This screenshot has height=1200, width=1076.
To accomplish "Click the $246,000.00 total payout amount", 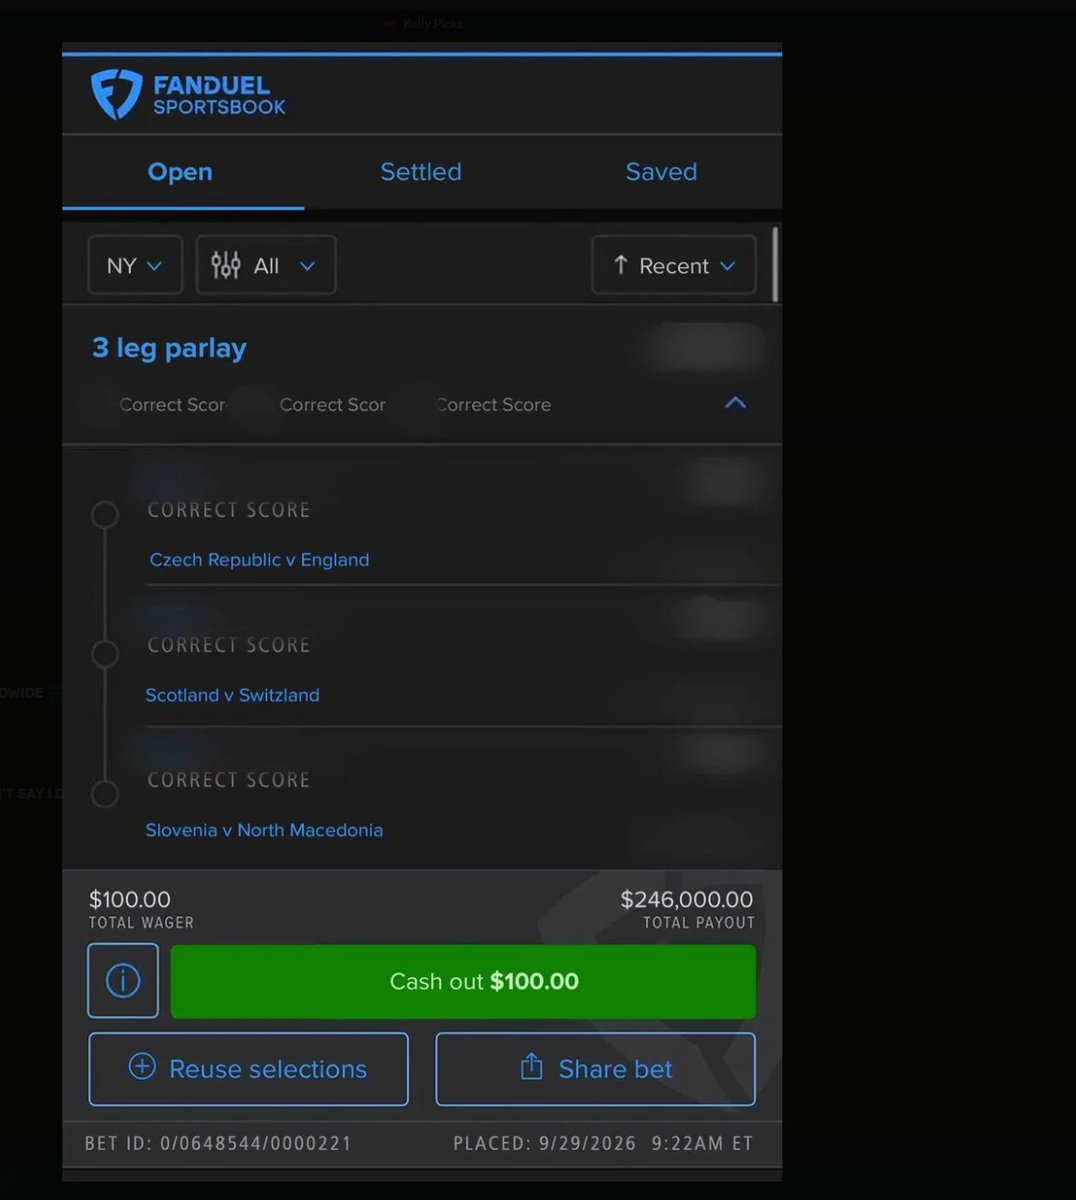I will tap(687, 899).
